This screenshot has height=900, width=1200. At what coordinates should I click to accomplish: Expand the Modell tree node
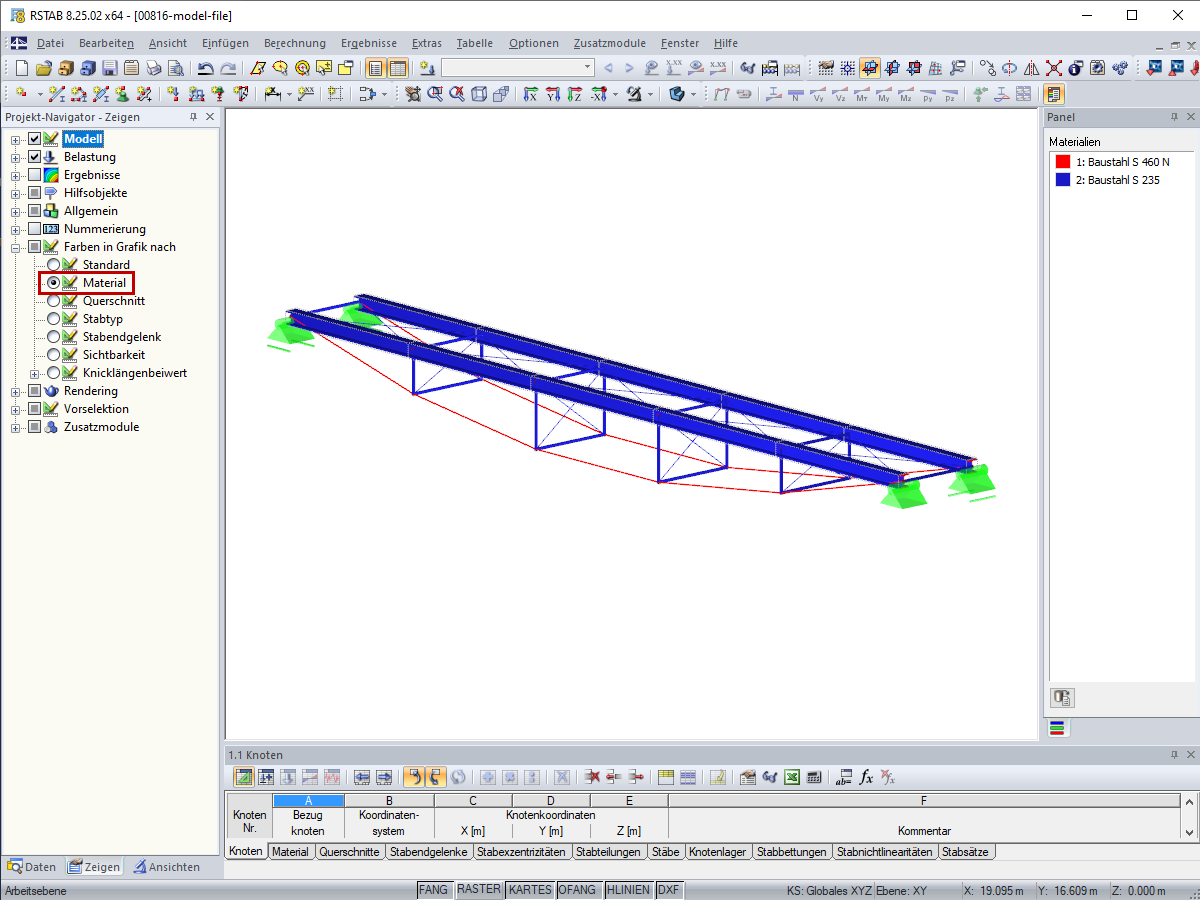click(x=16, y=139)
